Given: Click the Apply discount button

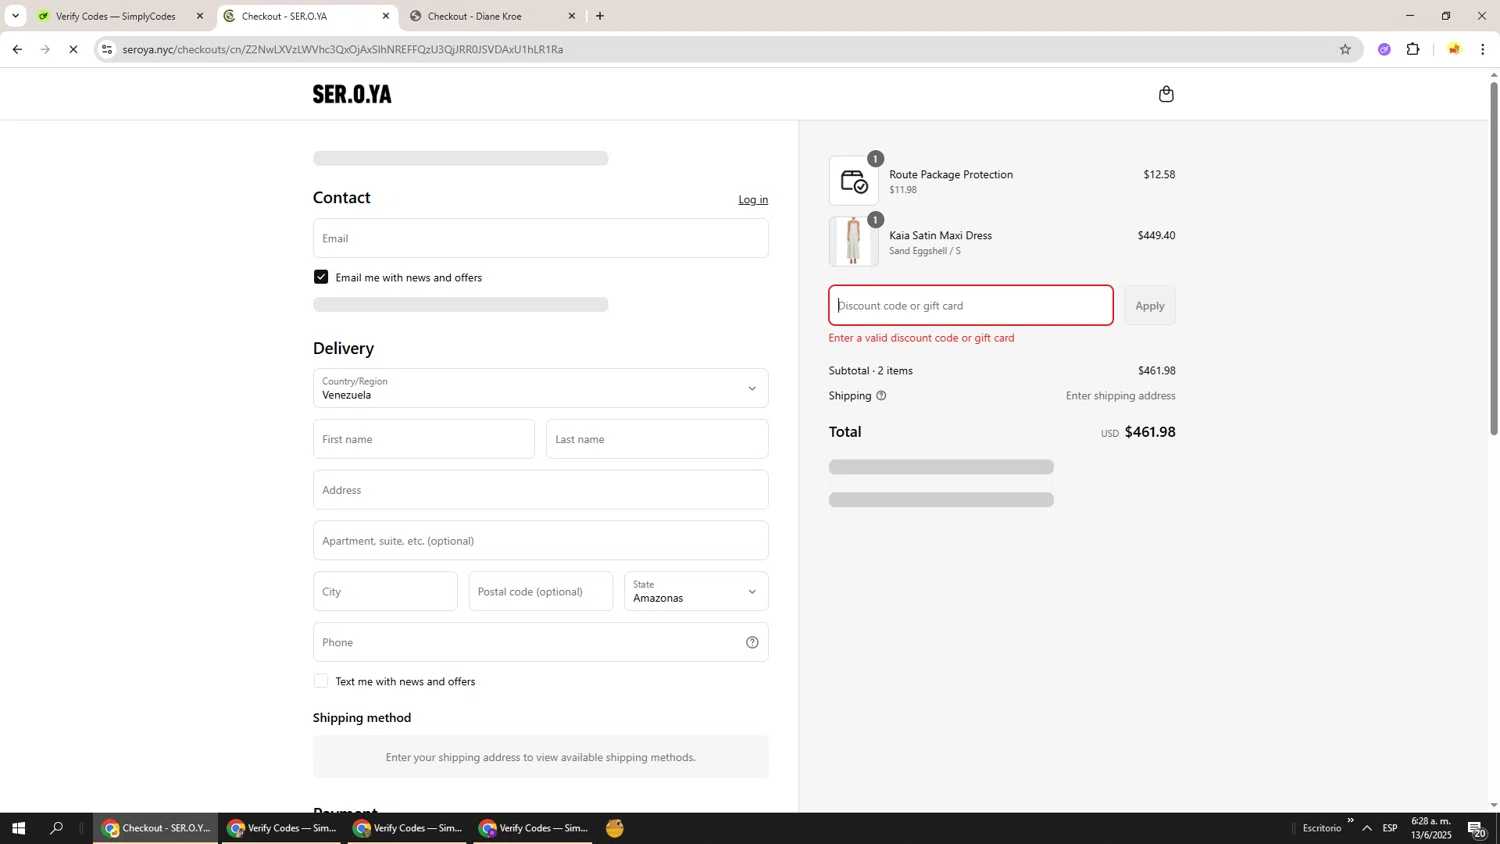Looking at the screenshot, I should (x=1149, y=305).
